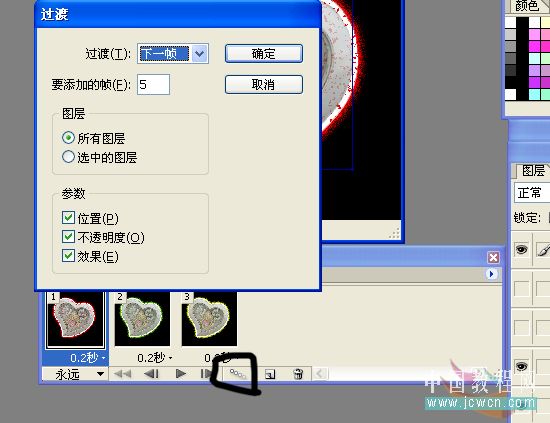550x423 pixels.
Task: Select animation frame 3 thumbnail
Action: pos(209,319)
